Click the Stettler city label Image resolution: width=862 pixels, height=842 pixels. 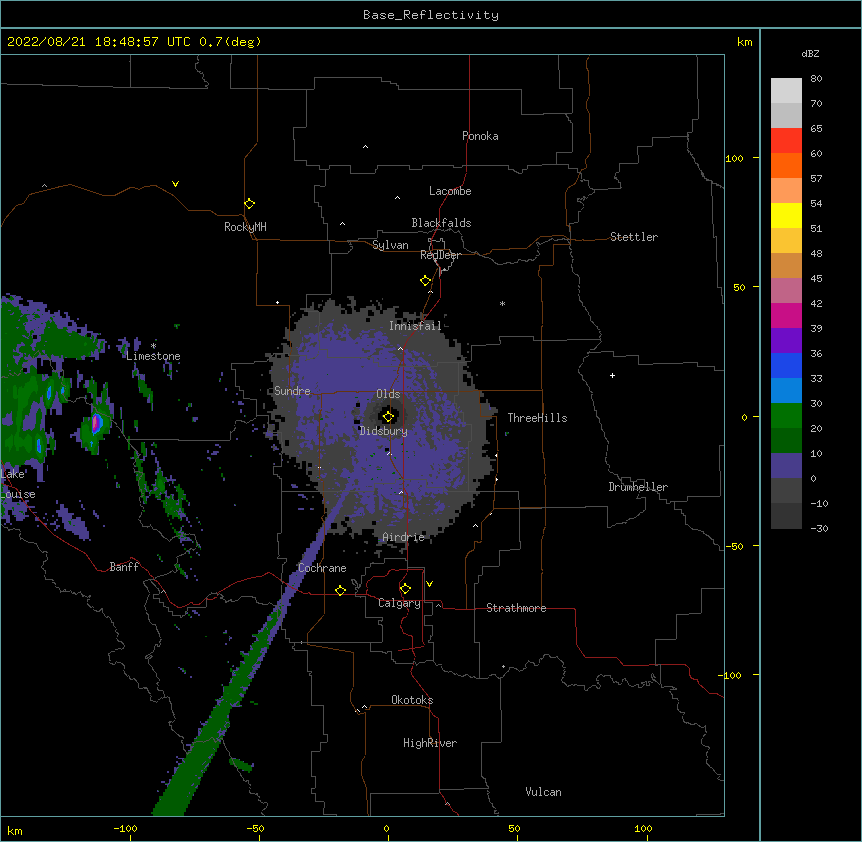tap(634, 237)
